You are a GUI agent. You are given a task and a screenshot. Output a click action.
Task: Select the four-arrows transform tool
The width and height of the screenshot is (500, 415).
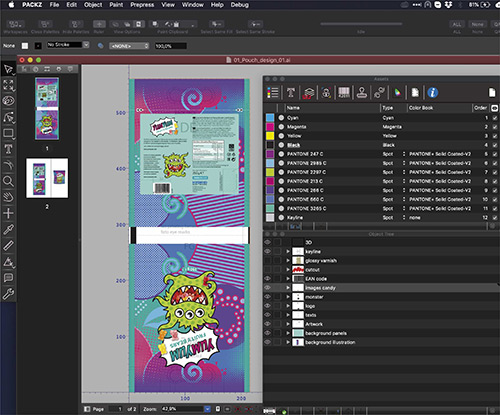pyautogui.click(x=8, y=85)
